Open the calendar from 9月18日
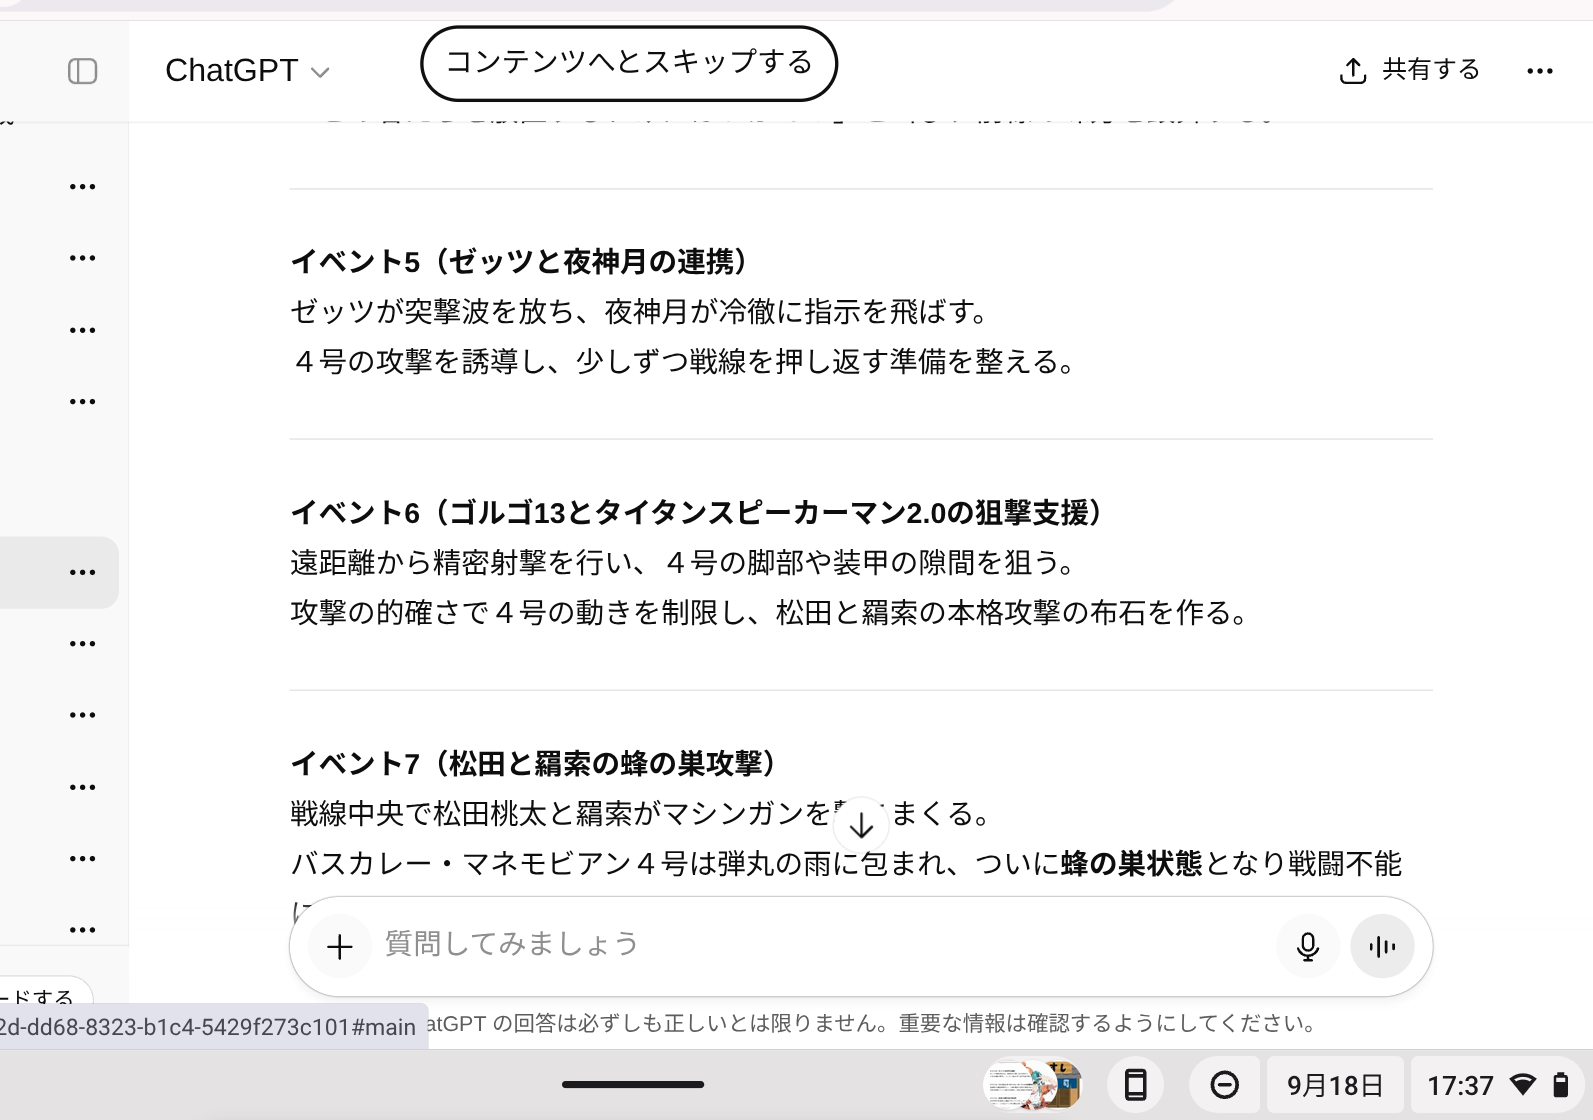Viewport: 1593px width, 1120px height. (1335, 1085)
